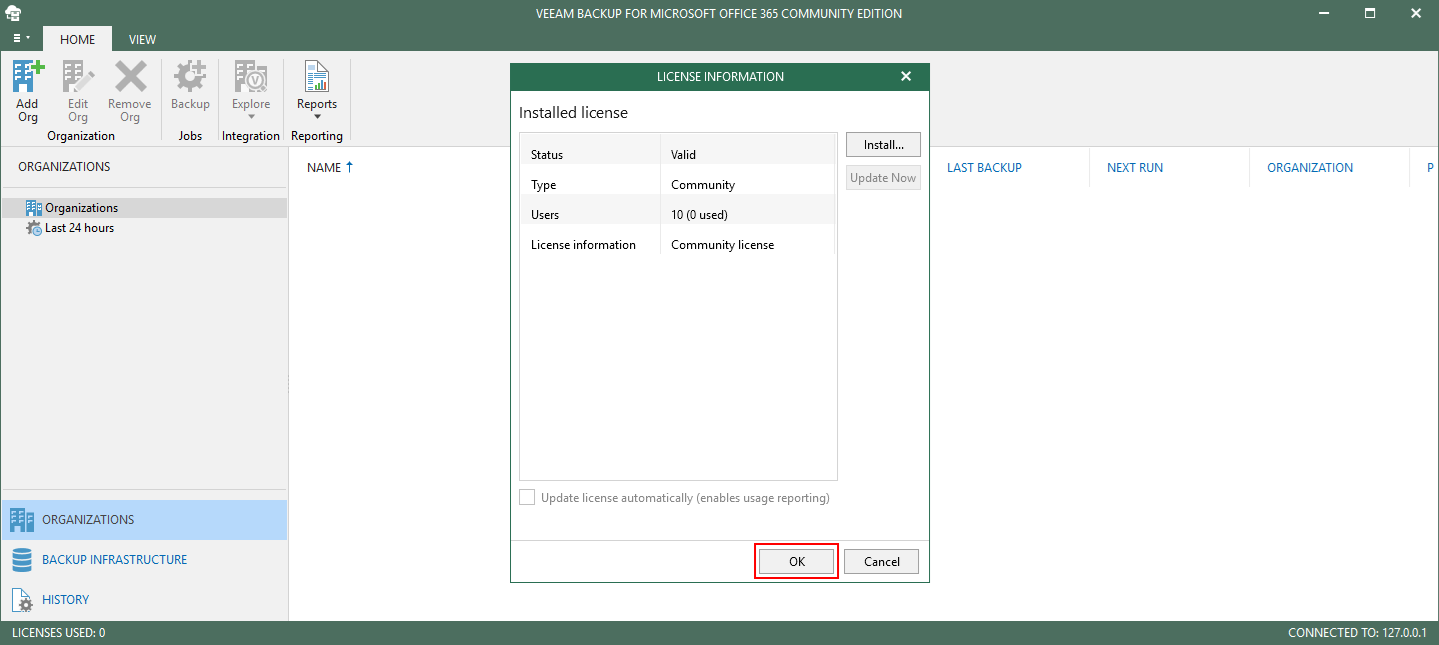Click Cancel in License Information dialog
1439x645 pixels.
[x=882, y=562]
